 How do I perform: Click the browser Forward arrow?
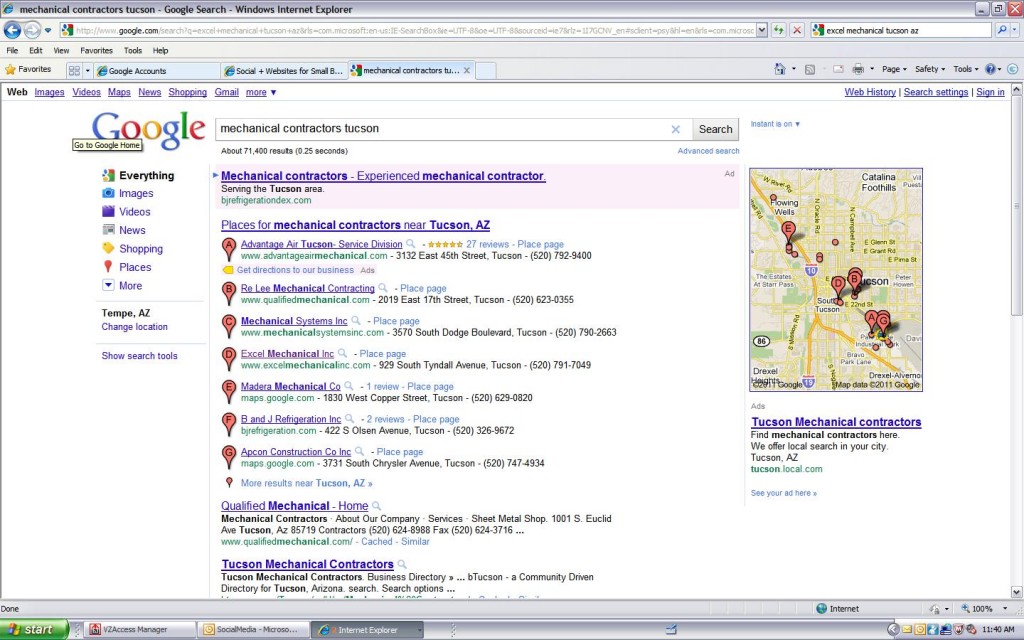[x=32, y=30]
